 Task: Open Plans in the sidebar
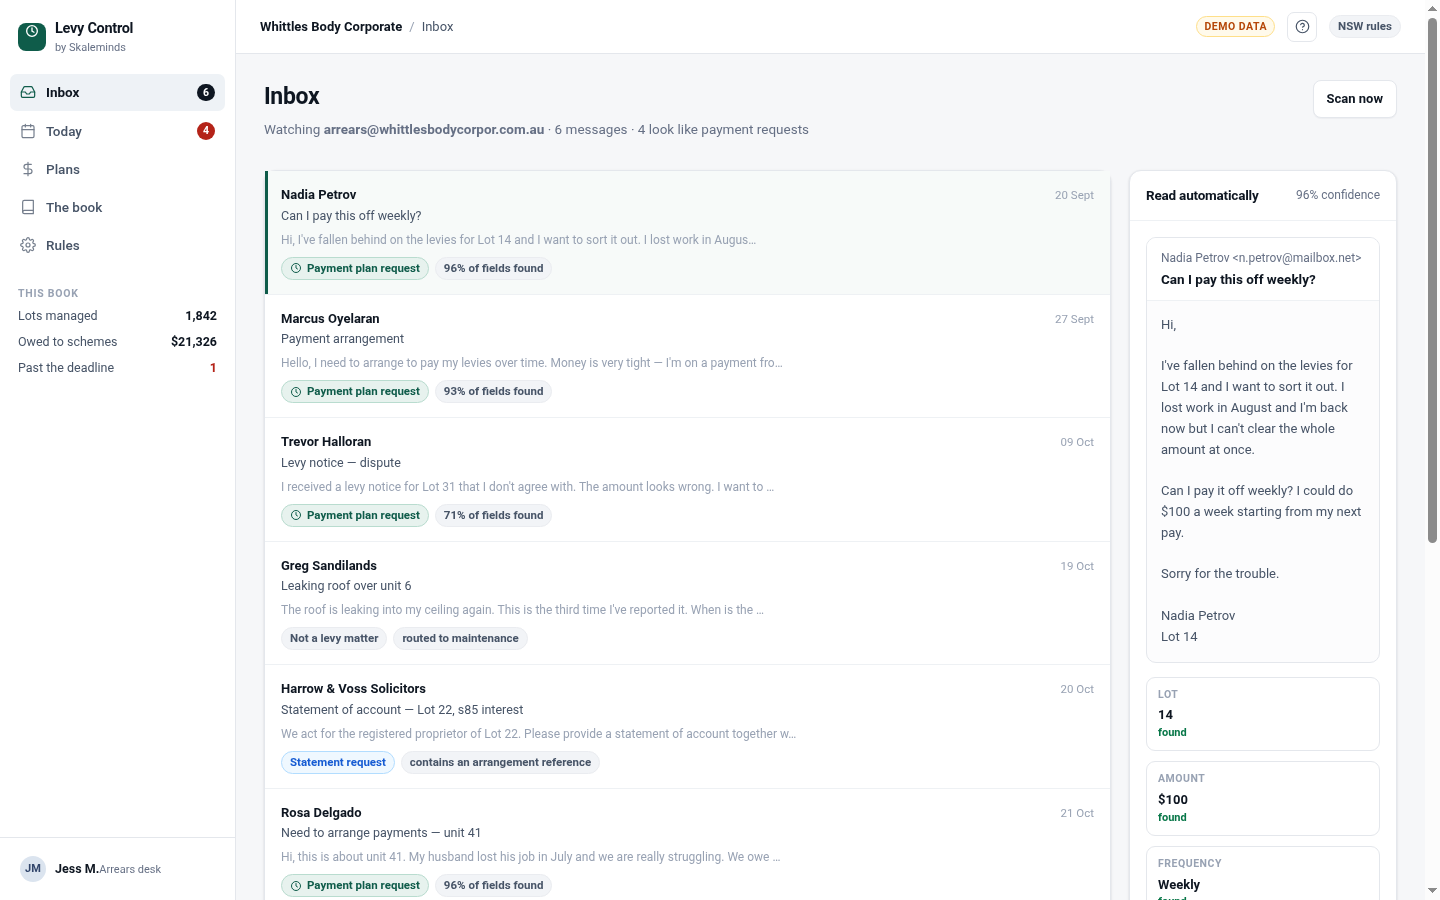tap(117, 169)
